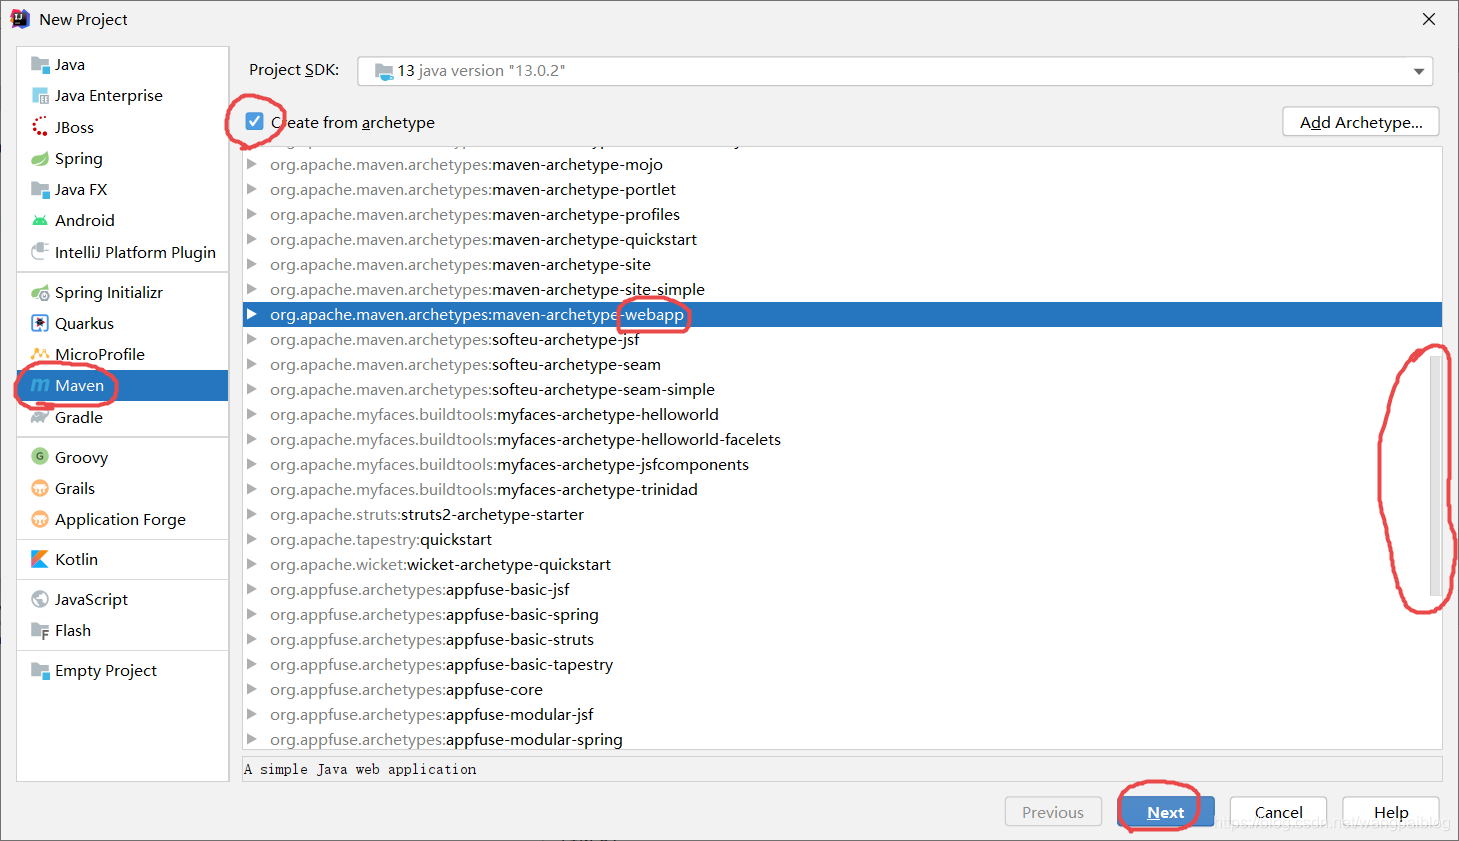Click the Java Enterprise icon
This screenshot has width=1459, height=841.
(x=40, y=96)
